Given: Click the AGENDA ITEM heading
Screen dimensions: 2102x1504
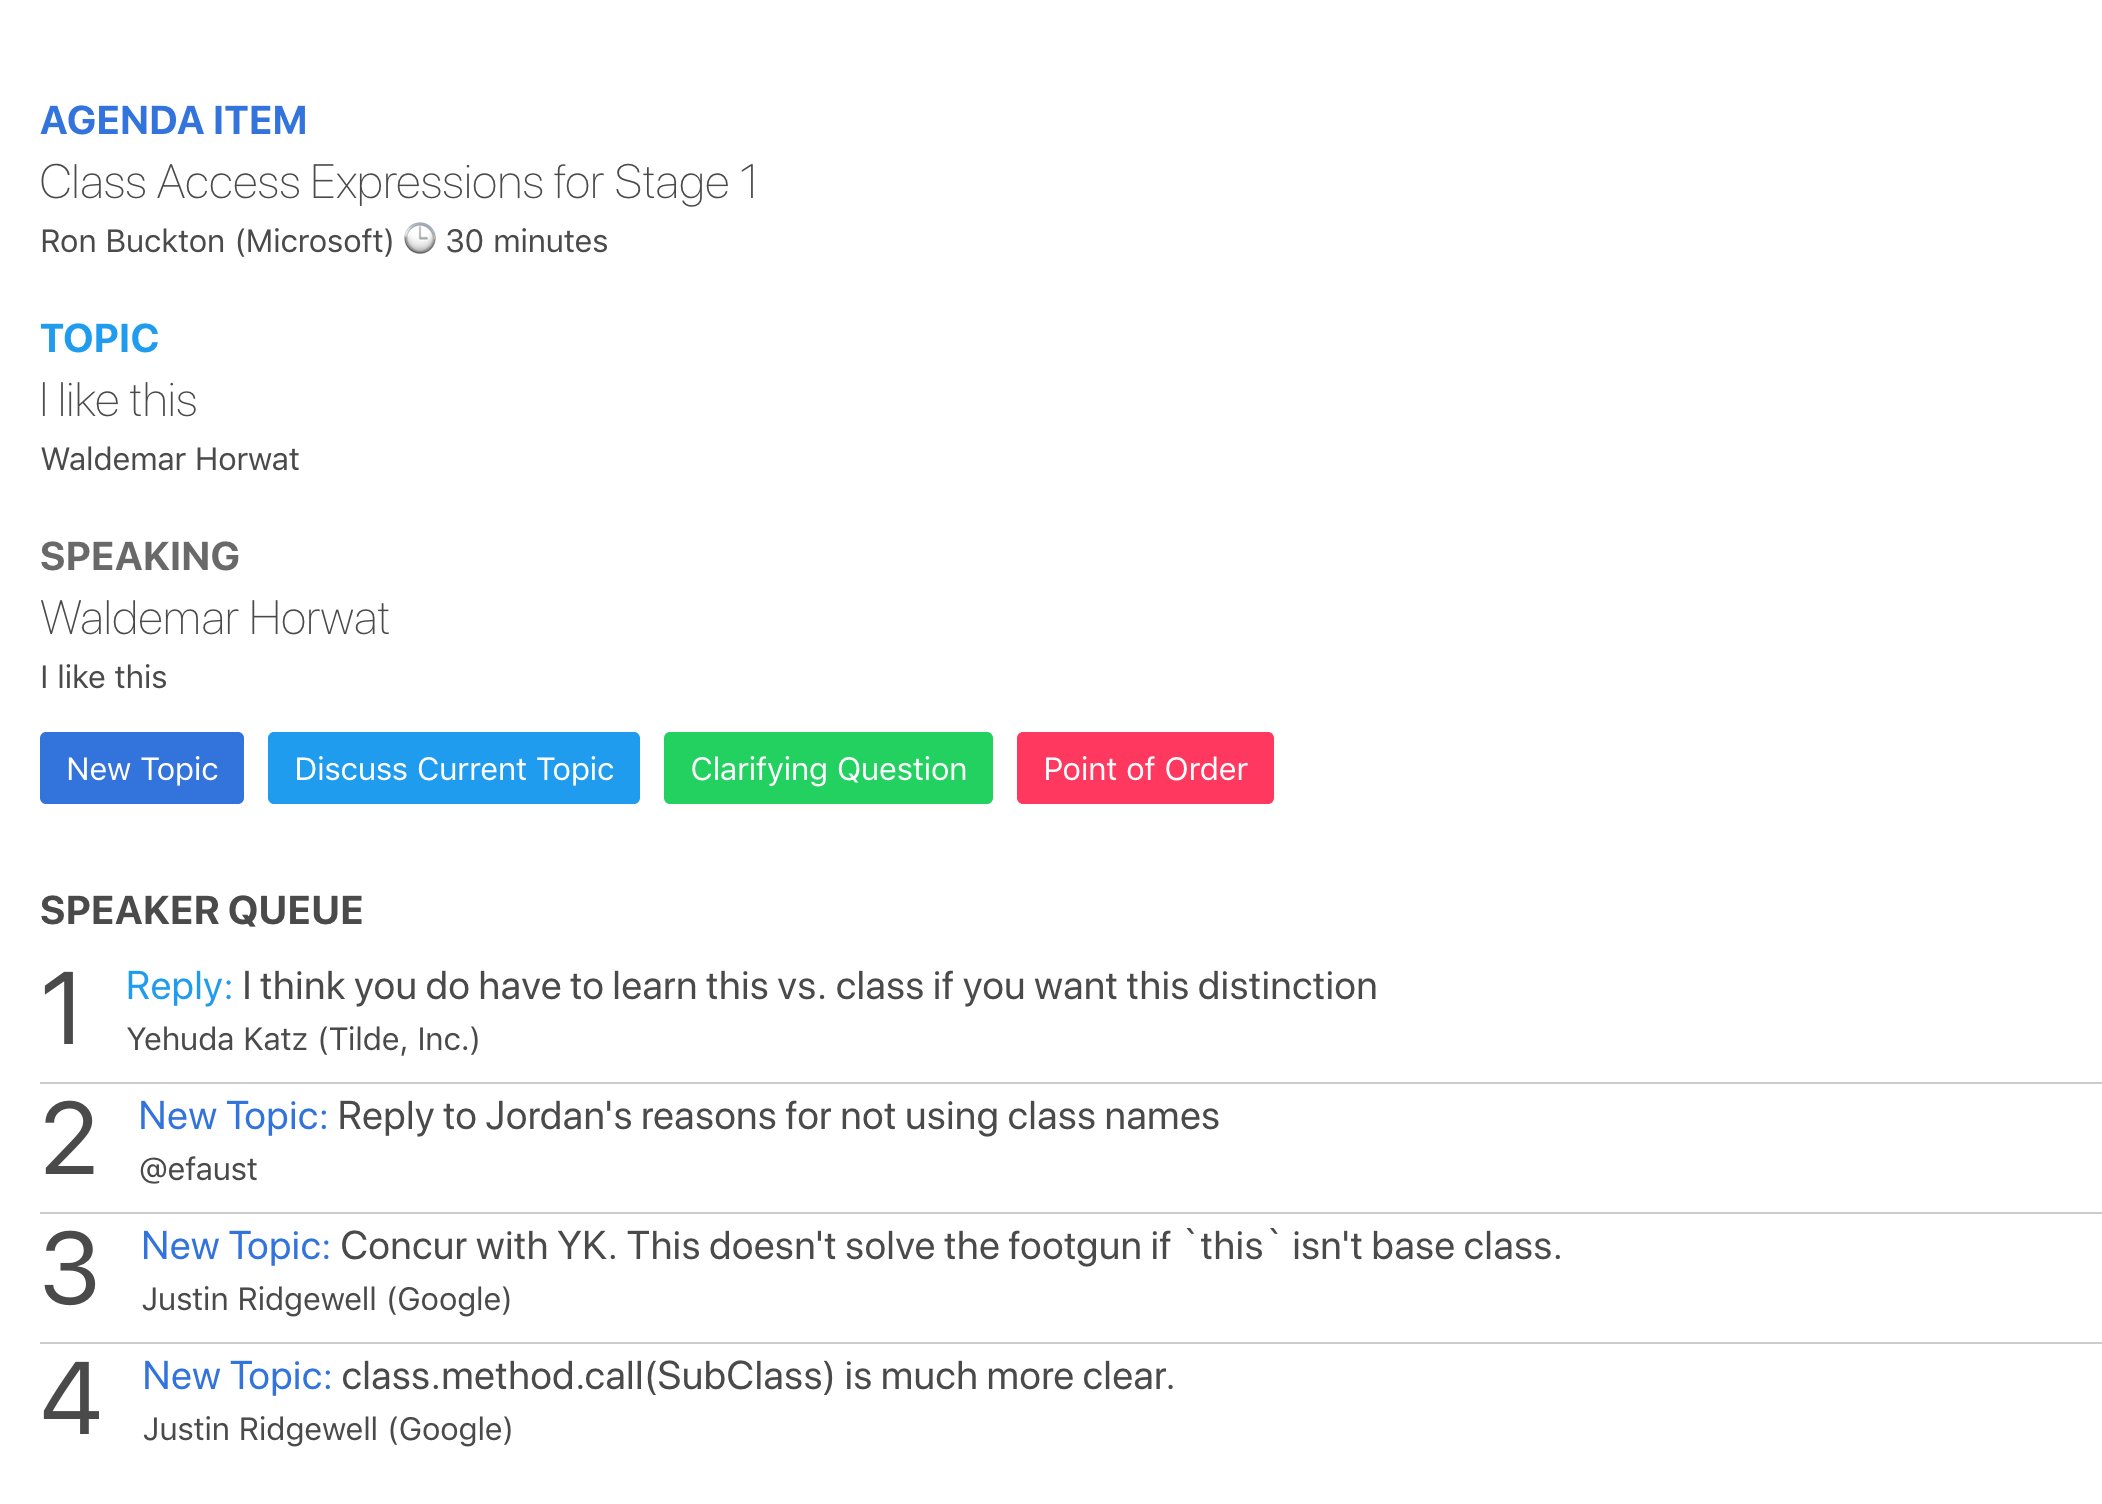Looking at the screenshot, I should [x=173, y=121].
